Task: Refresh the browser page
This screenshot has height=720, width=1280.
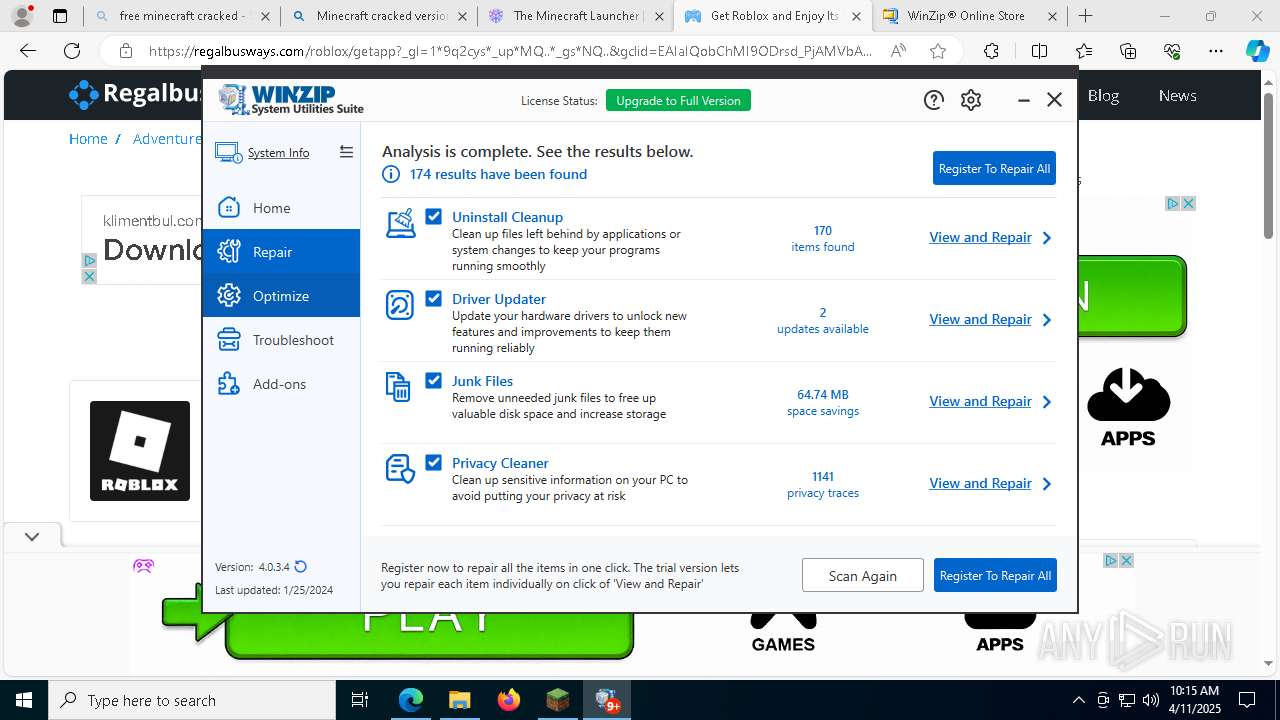Action: [x=72, y=51]
